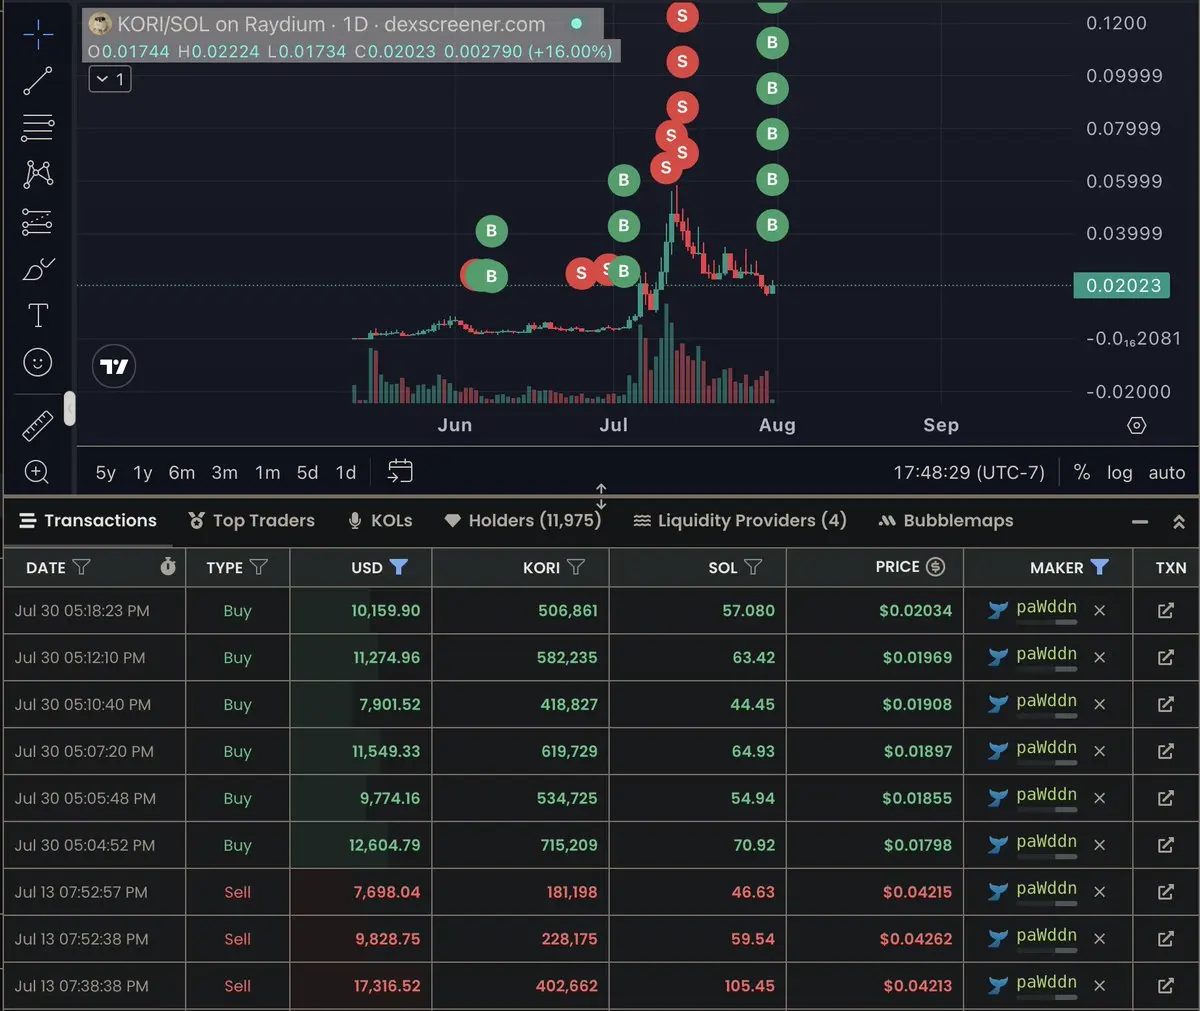Click the KORI/SOL chart title
Viewport: 1200px width, 1011px height.
pos(331,24)
